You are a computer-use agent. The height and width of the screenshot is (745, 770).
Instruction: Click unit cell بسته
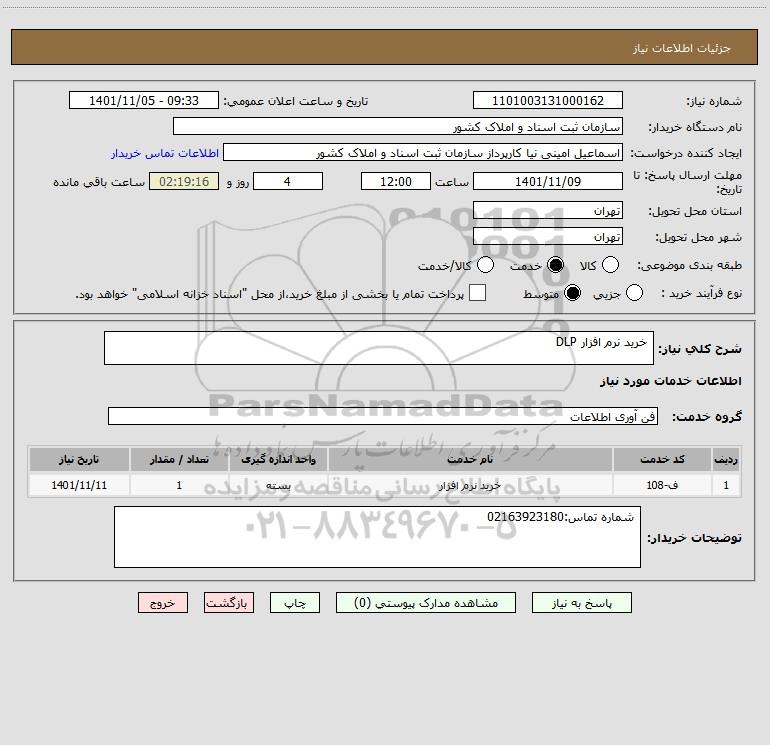pyautogui.click(x=278, y=485)
